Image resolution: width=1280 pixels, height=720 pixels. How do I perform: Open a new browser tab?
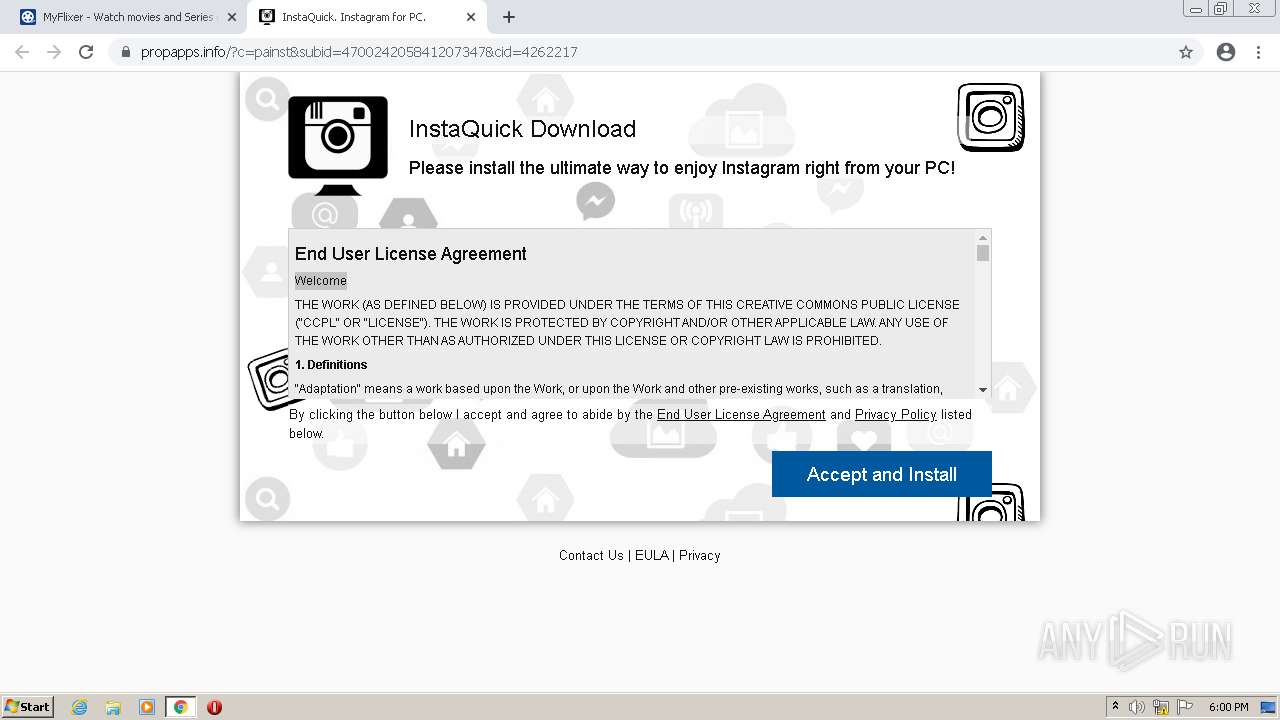[509, 17]
